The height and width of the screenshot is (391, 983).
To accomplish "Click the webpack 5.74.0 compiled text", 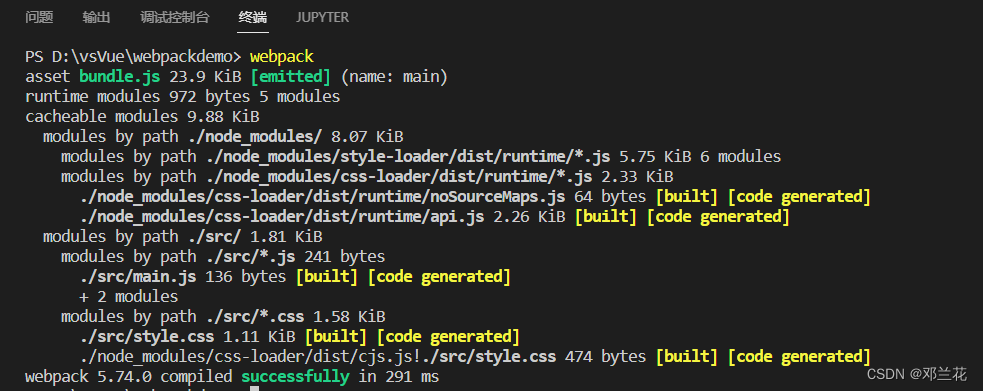I will pyautogui.click(x=129, y=377).
